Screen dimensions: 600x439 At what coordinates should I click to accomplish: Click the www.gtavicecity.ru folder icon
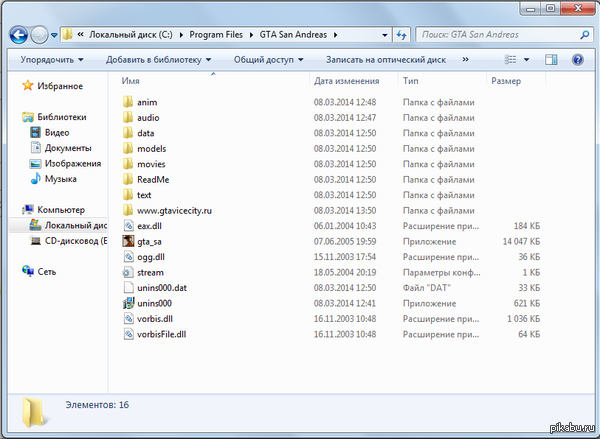click(x=127, y=210)
